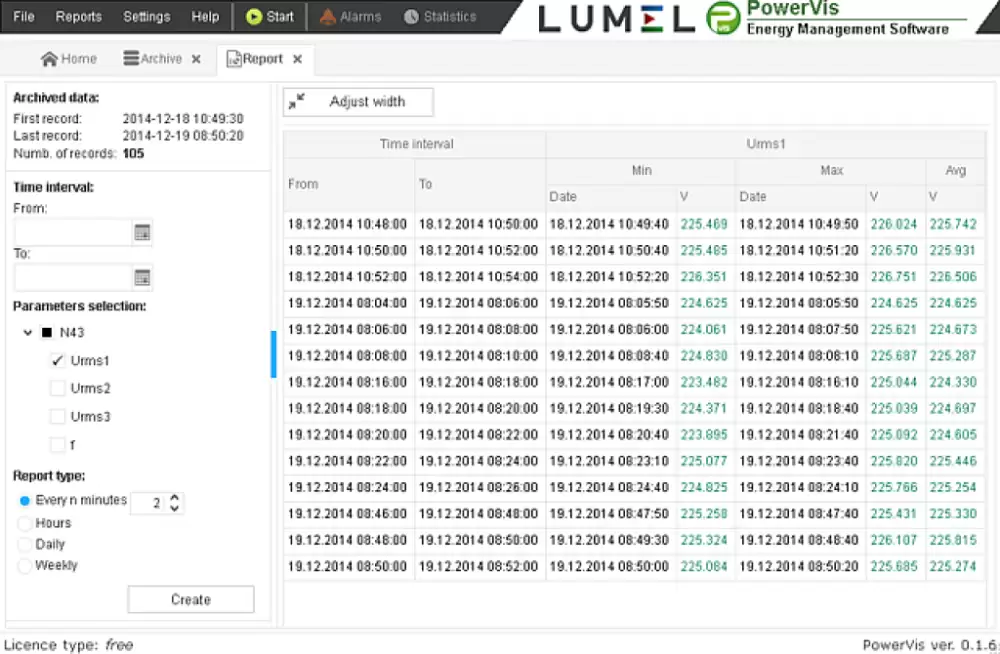Click the green Start play icon

[254, 16]
